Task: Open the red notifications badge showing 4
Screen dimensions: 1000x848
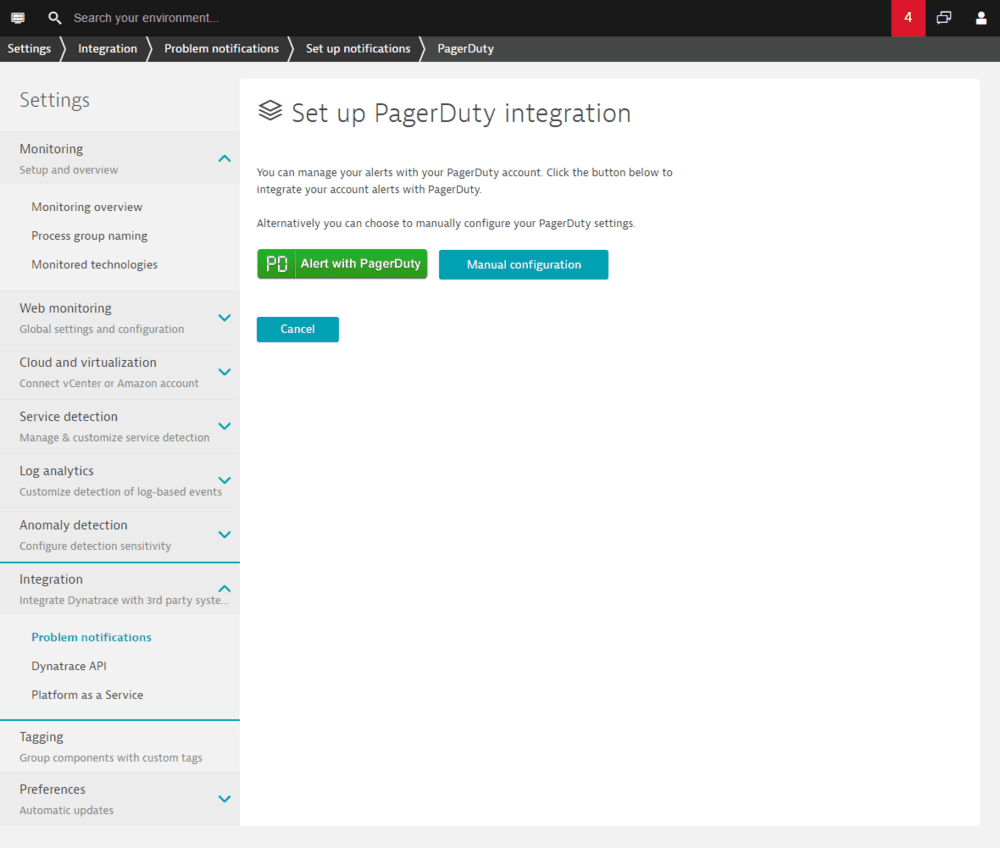Action: [x=906, y=17]
